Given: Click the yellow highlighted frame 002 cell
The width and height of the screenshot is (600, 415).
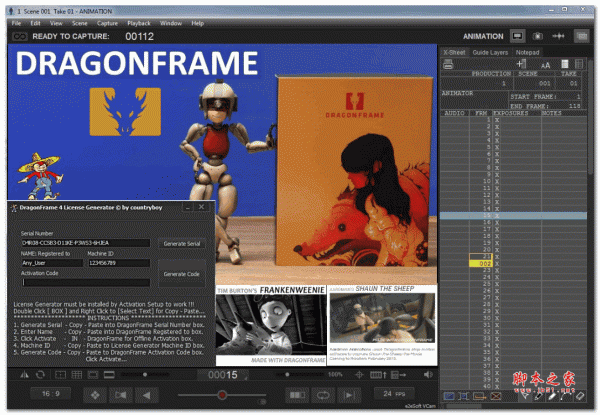Looking at the screenshot, I should tap(481, 264).
